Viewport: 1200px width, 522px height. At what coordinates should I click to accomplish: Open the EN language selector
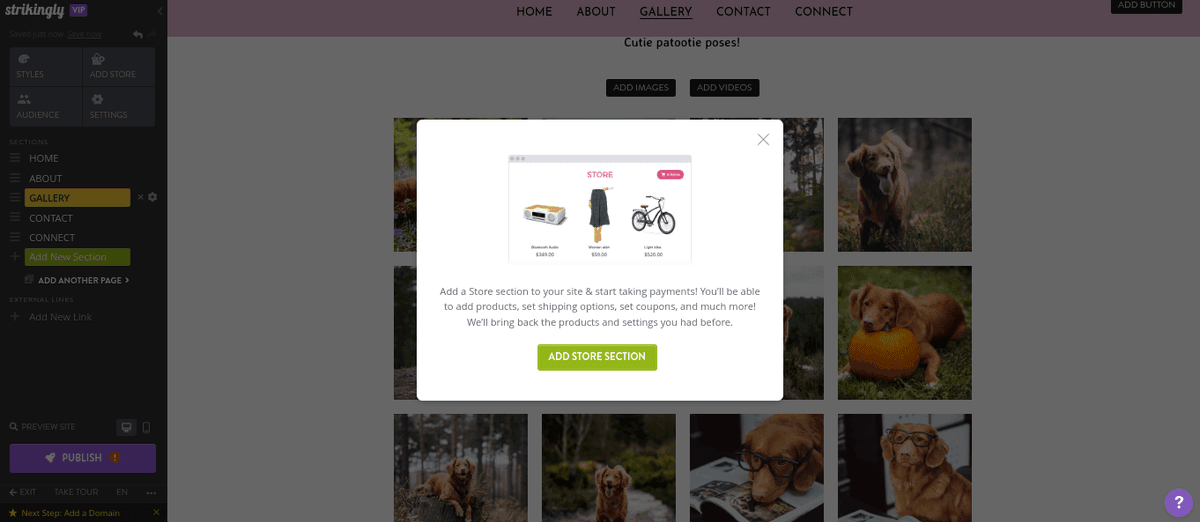click(122, 492)
